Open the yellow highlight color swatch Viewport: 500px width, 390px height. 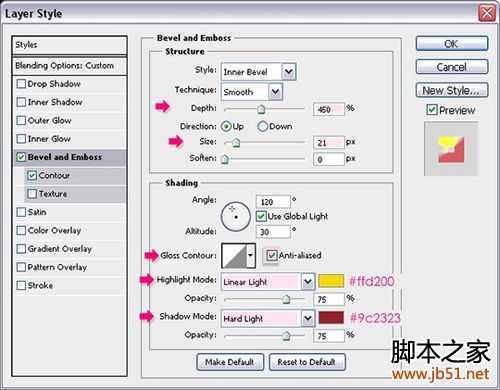click(331, 281)
